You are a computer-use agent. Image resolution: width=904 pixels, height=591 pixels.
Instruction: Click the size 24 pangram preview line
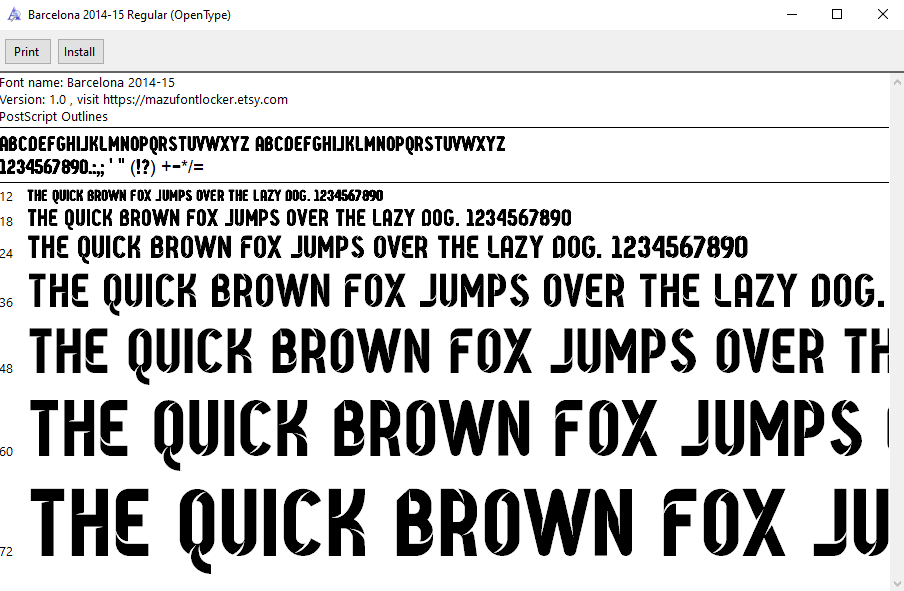coord(388,247)
